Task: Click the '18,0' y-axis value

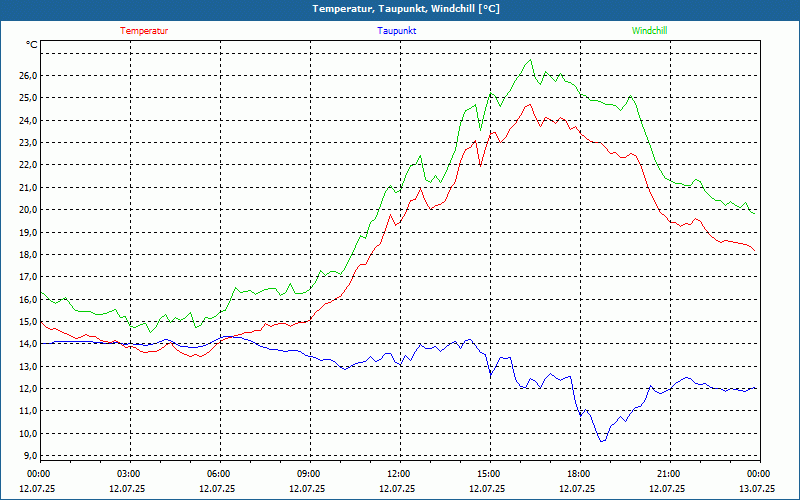Action: pyautogui.click(x=28, y=255)
